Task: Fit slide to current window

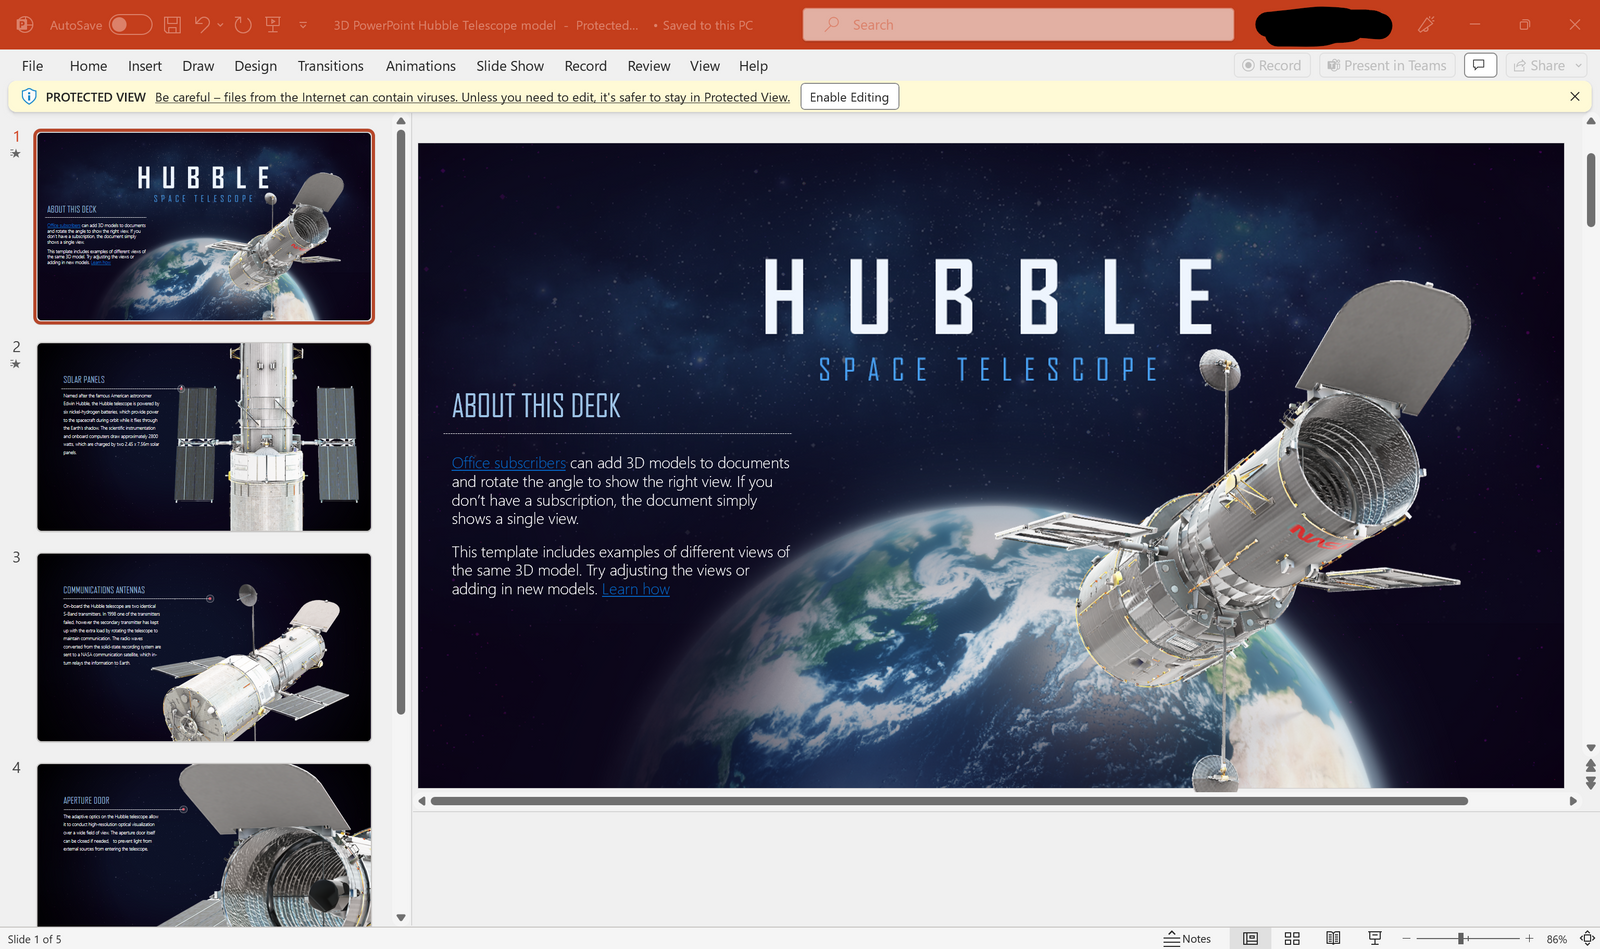Action: (1587, 938)
